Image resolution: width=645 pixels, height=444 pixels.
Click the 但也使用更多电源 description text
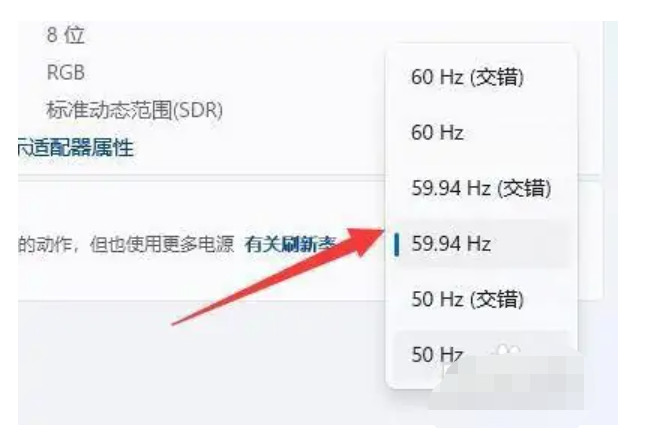point(162,244)
